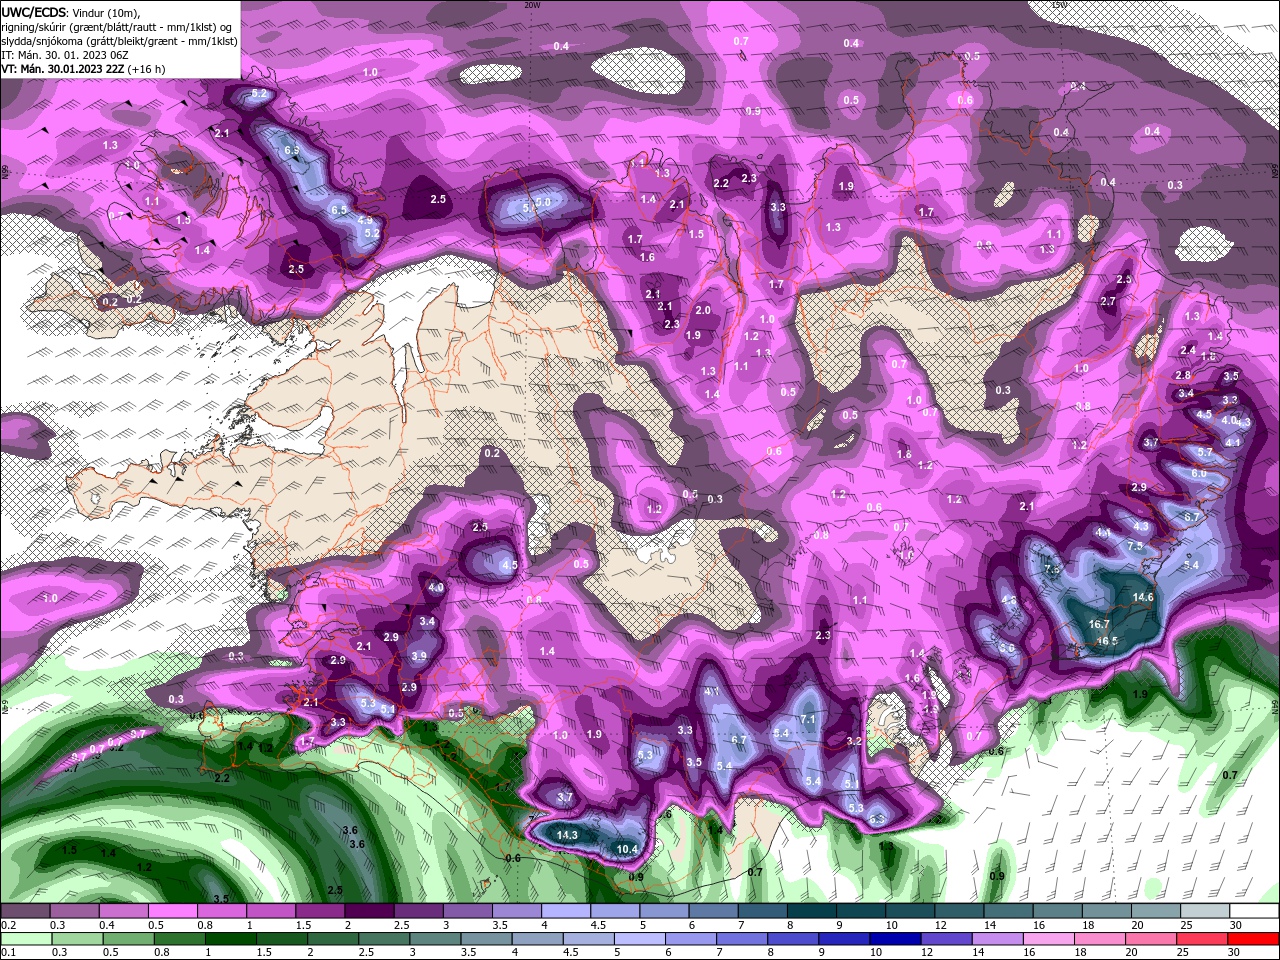Screen dimensions: 1280x960
Task: Click the 10.4 precipitation value
Action: point(627,849)
